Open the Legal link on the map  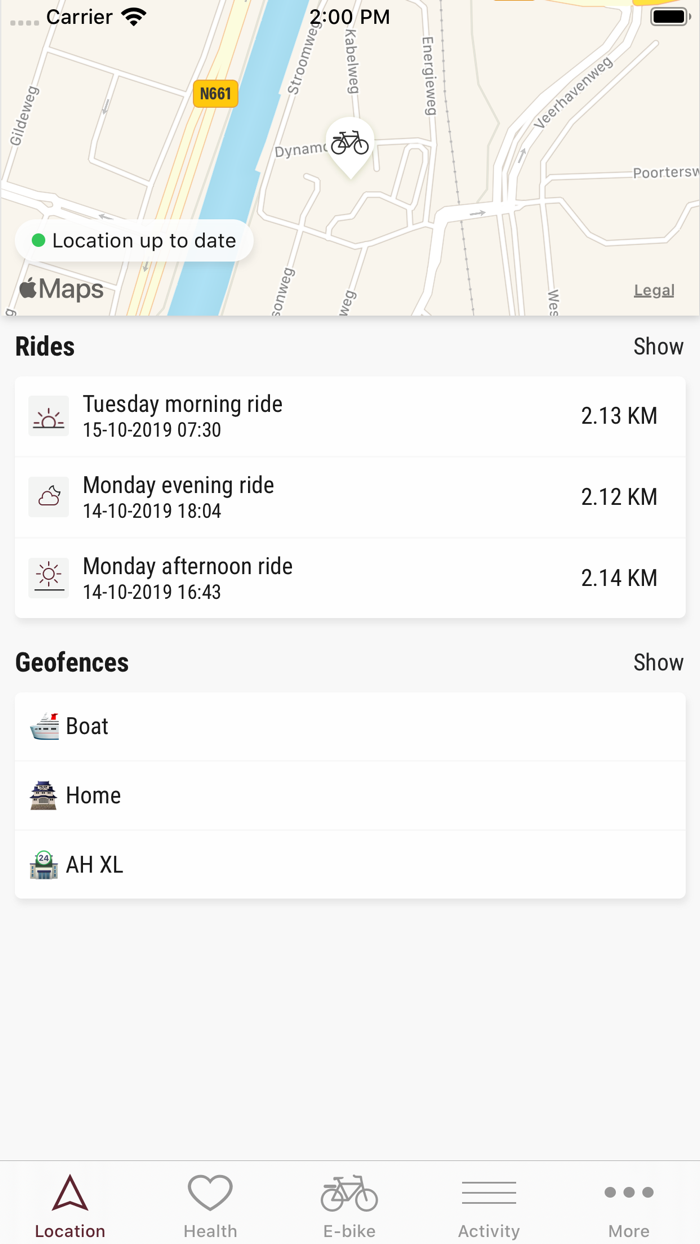click(x=654, y=290)
